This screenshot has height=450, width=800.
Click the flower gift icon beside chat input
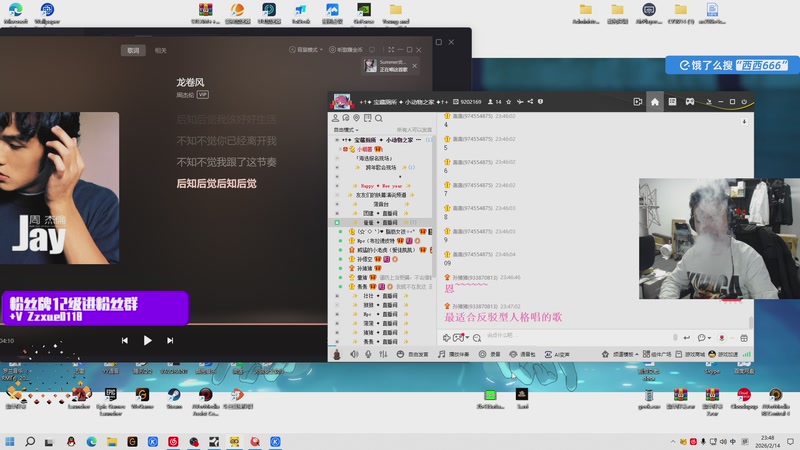pos(721,338)
